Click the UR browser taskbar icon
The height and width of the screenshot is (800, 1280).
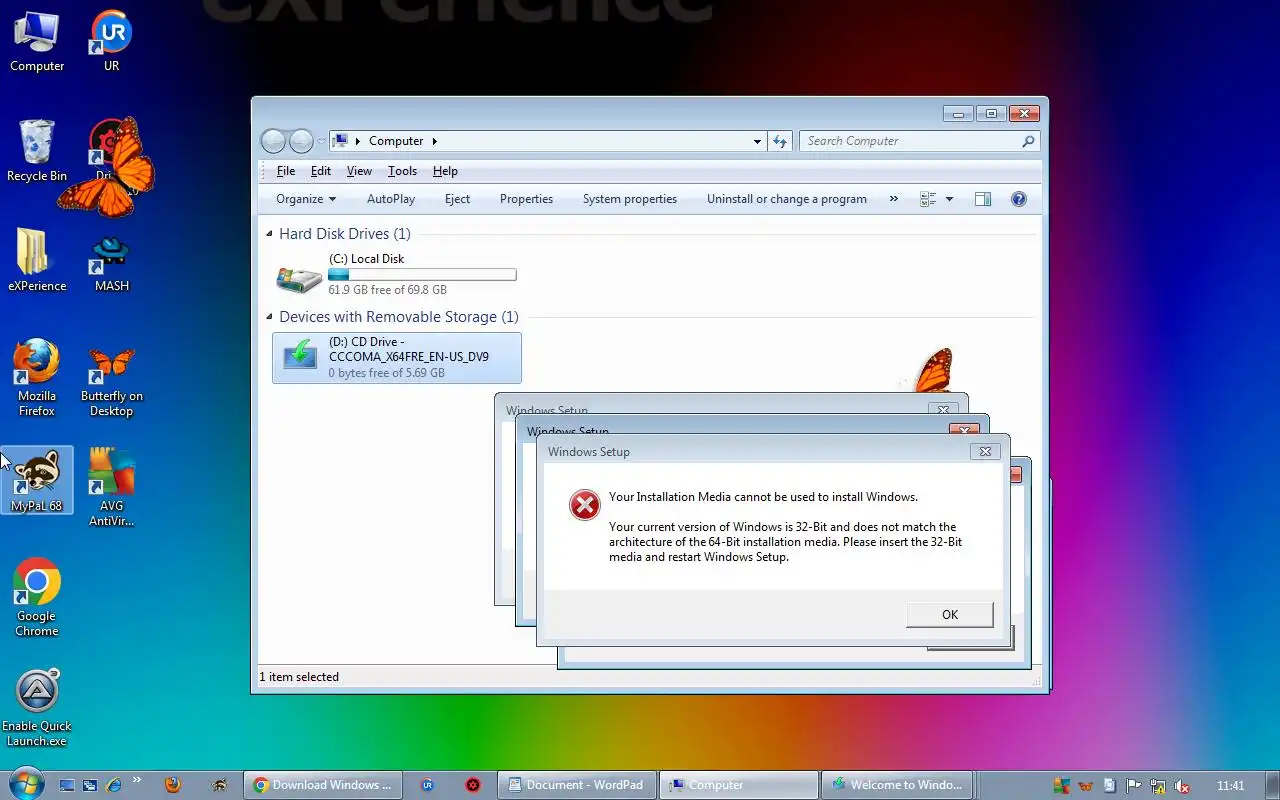click(x=427, y=785)
